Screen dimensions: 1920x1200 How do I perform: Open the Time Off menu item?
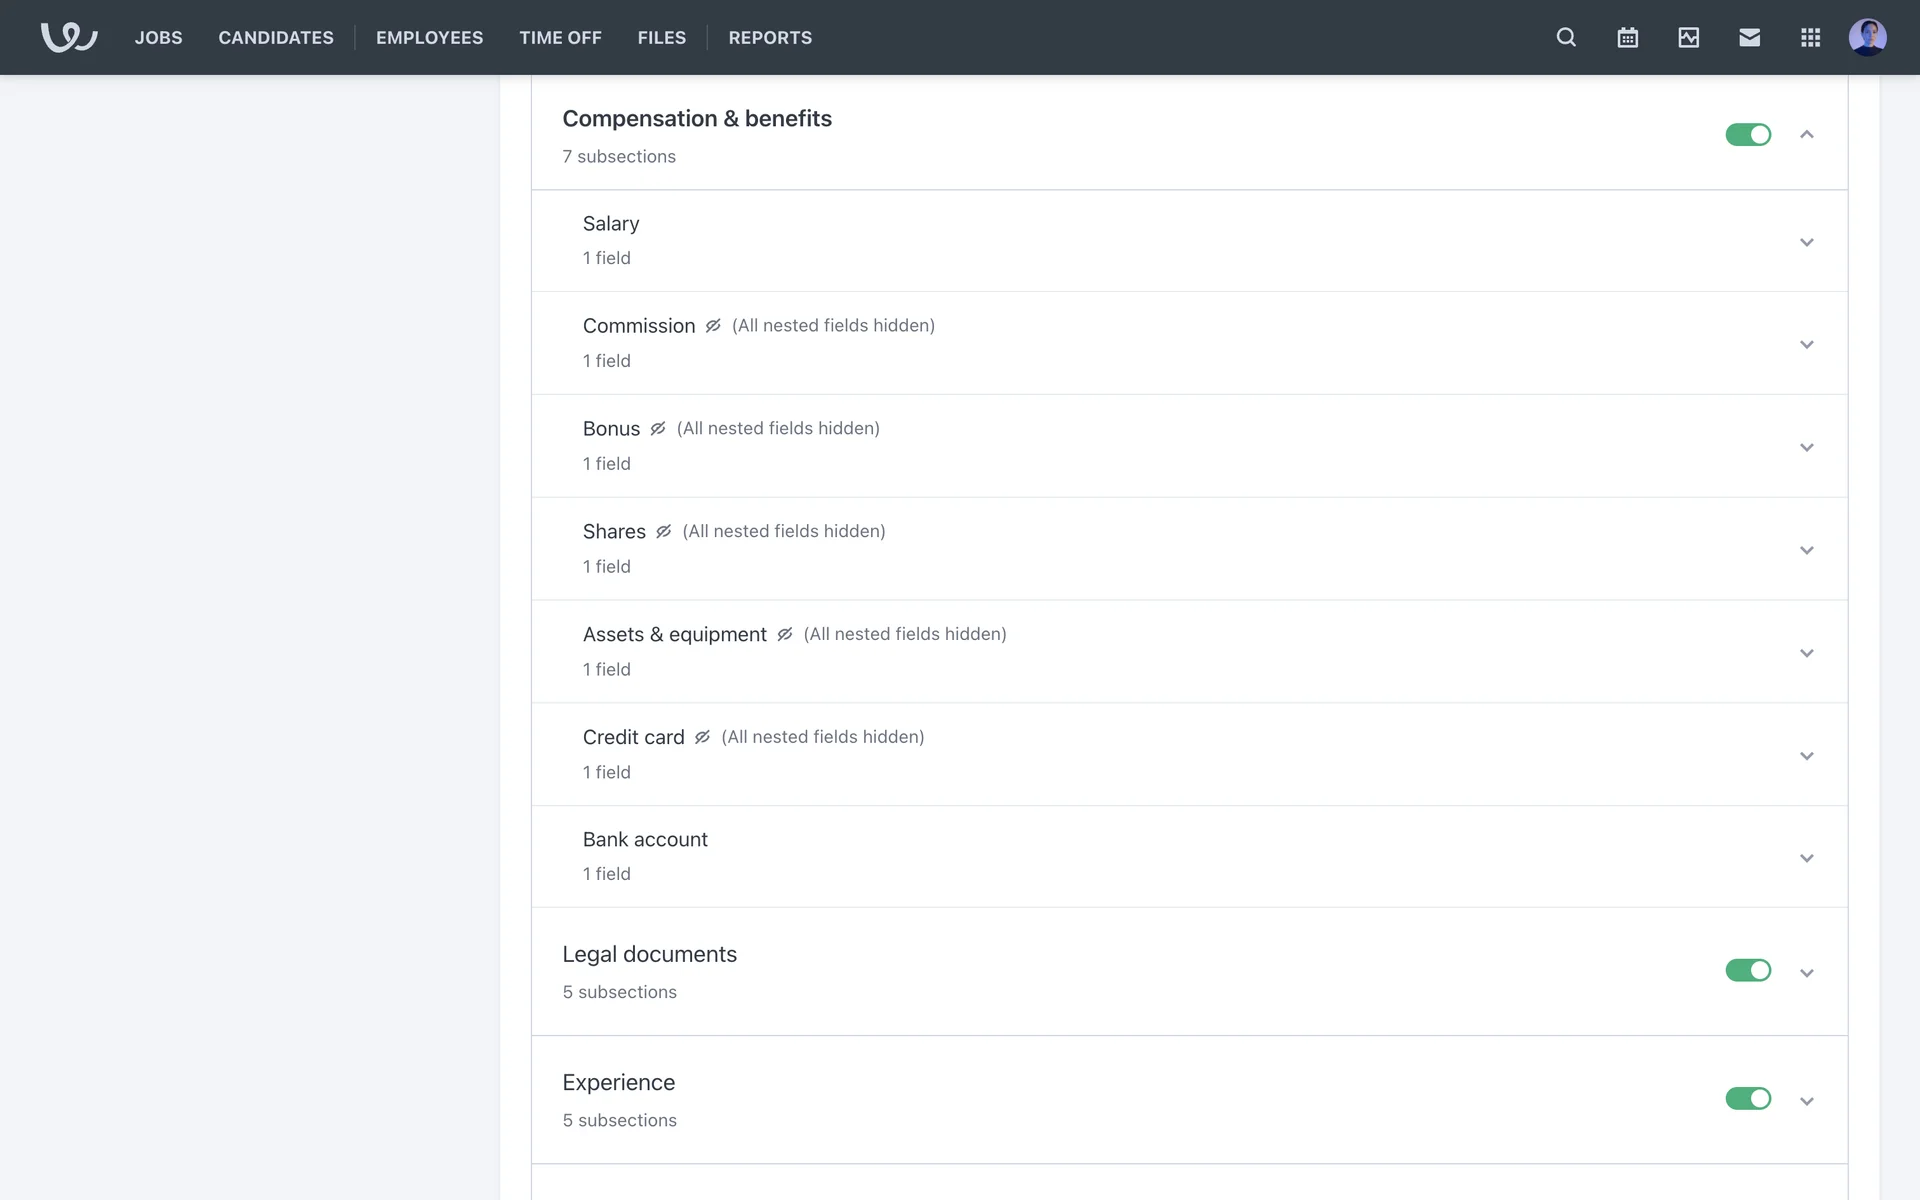560,37
